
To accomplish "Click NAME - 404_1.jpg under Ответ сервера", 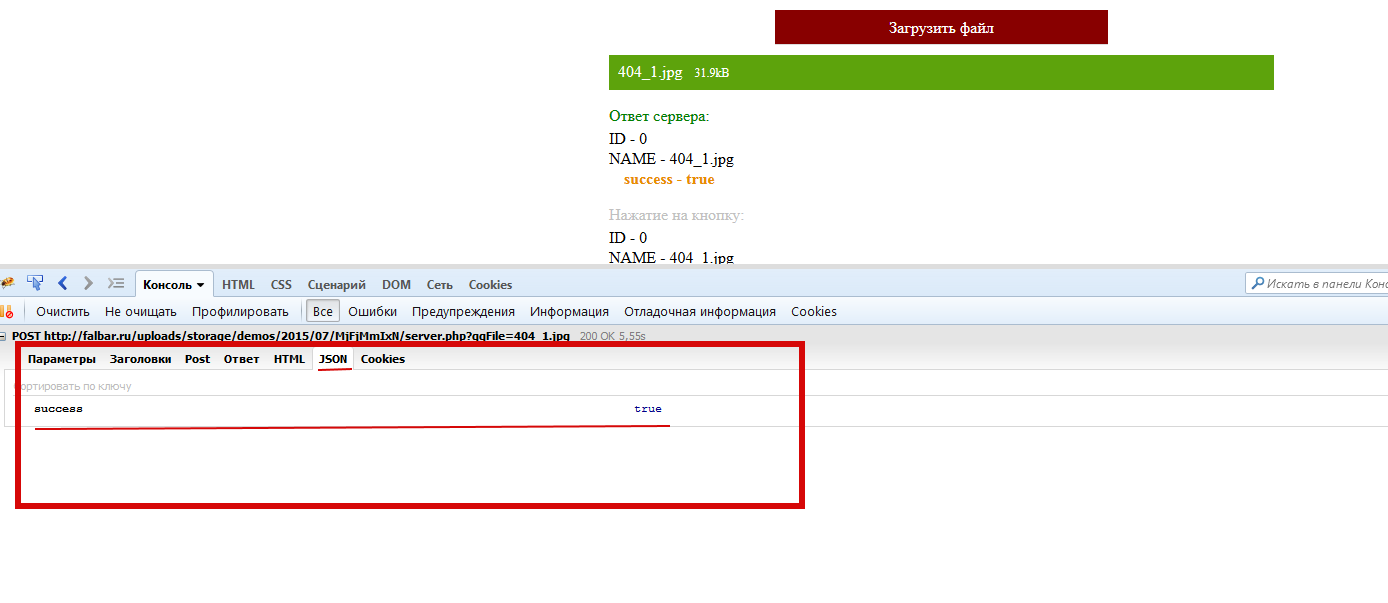I will point(671,159).
